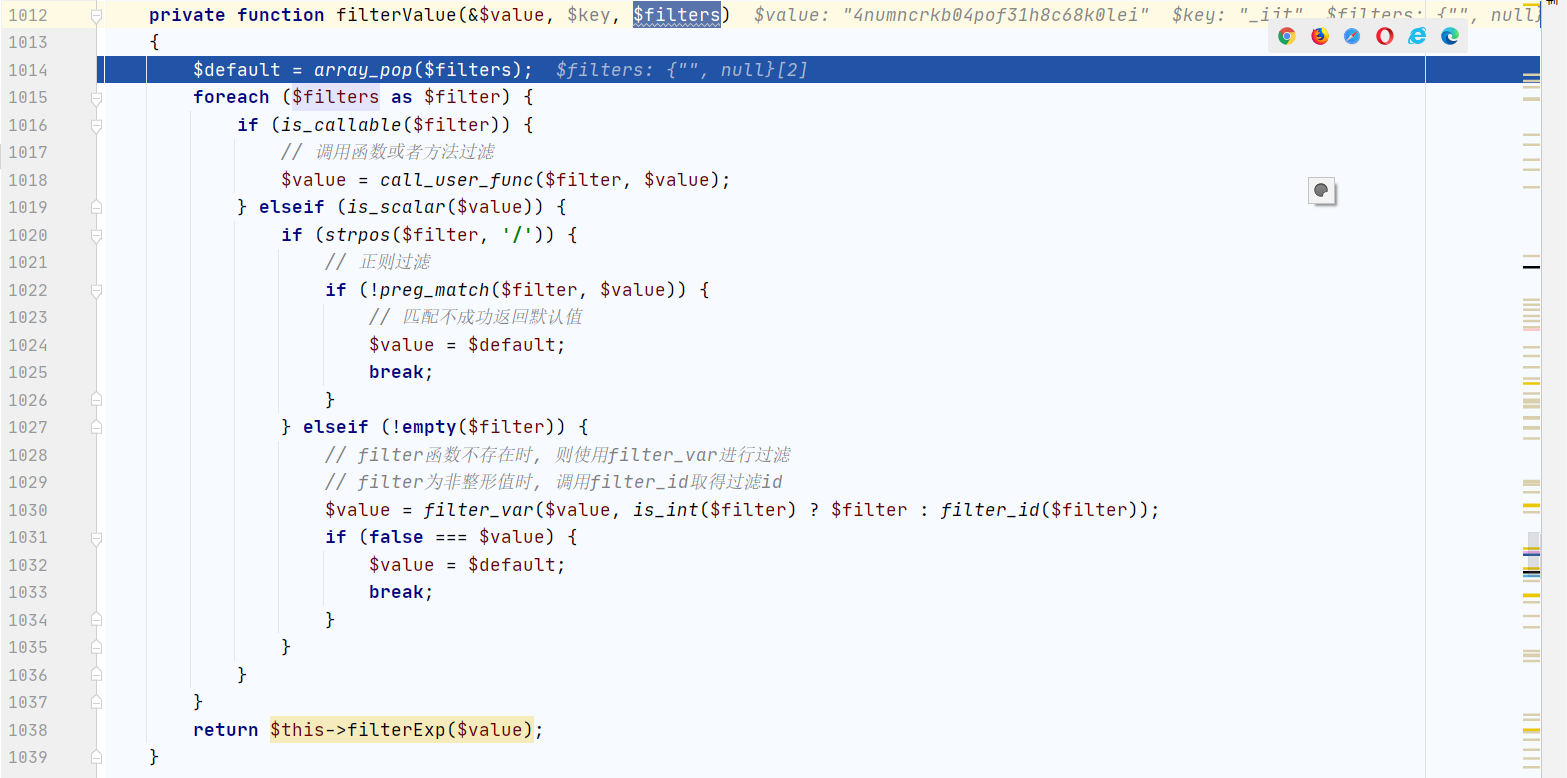This screenshot has width=1567, height=778.
Task: Click the highlighted $filters parameter in signature
Action: 677,15
